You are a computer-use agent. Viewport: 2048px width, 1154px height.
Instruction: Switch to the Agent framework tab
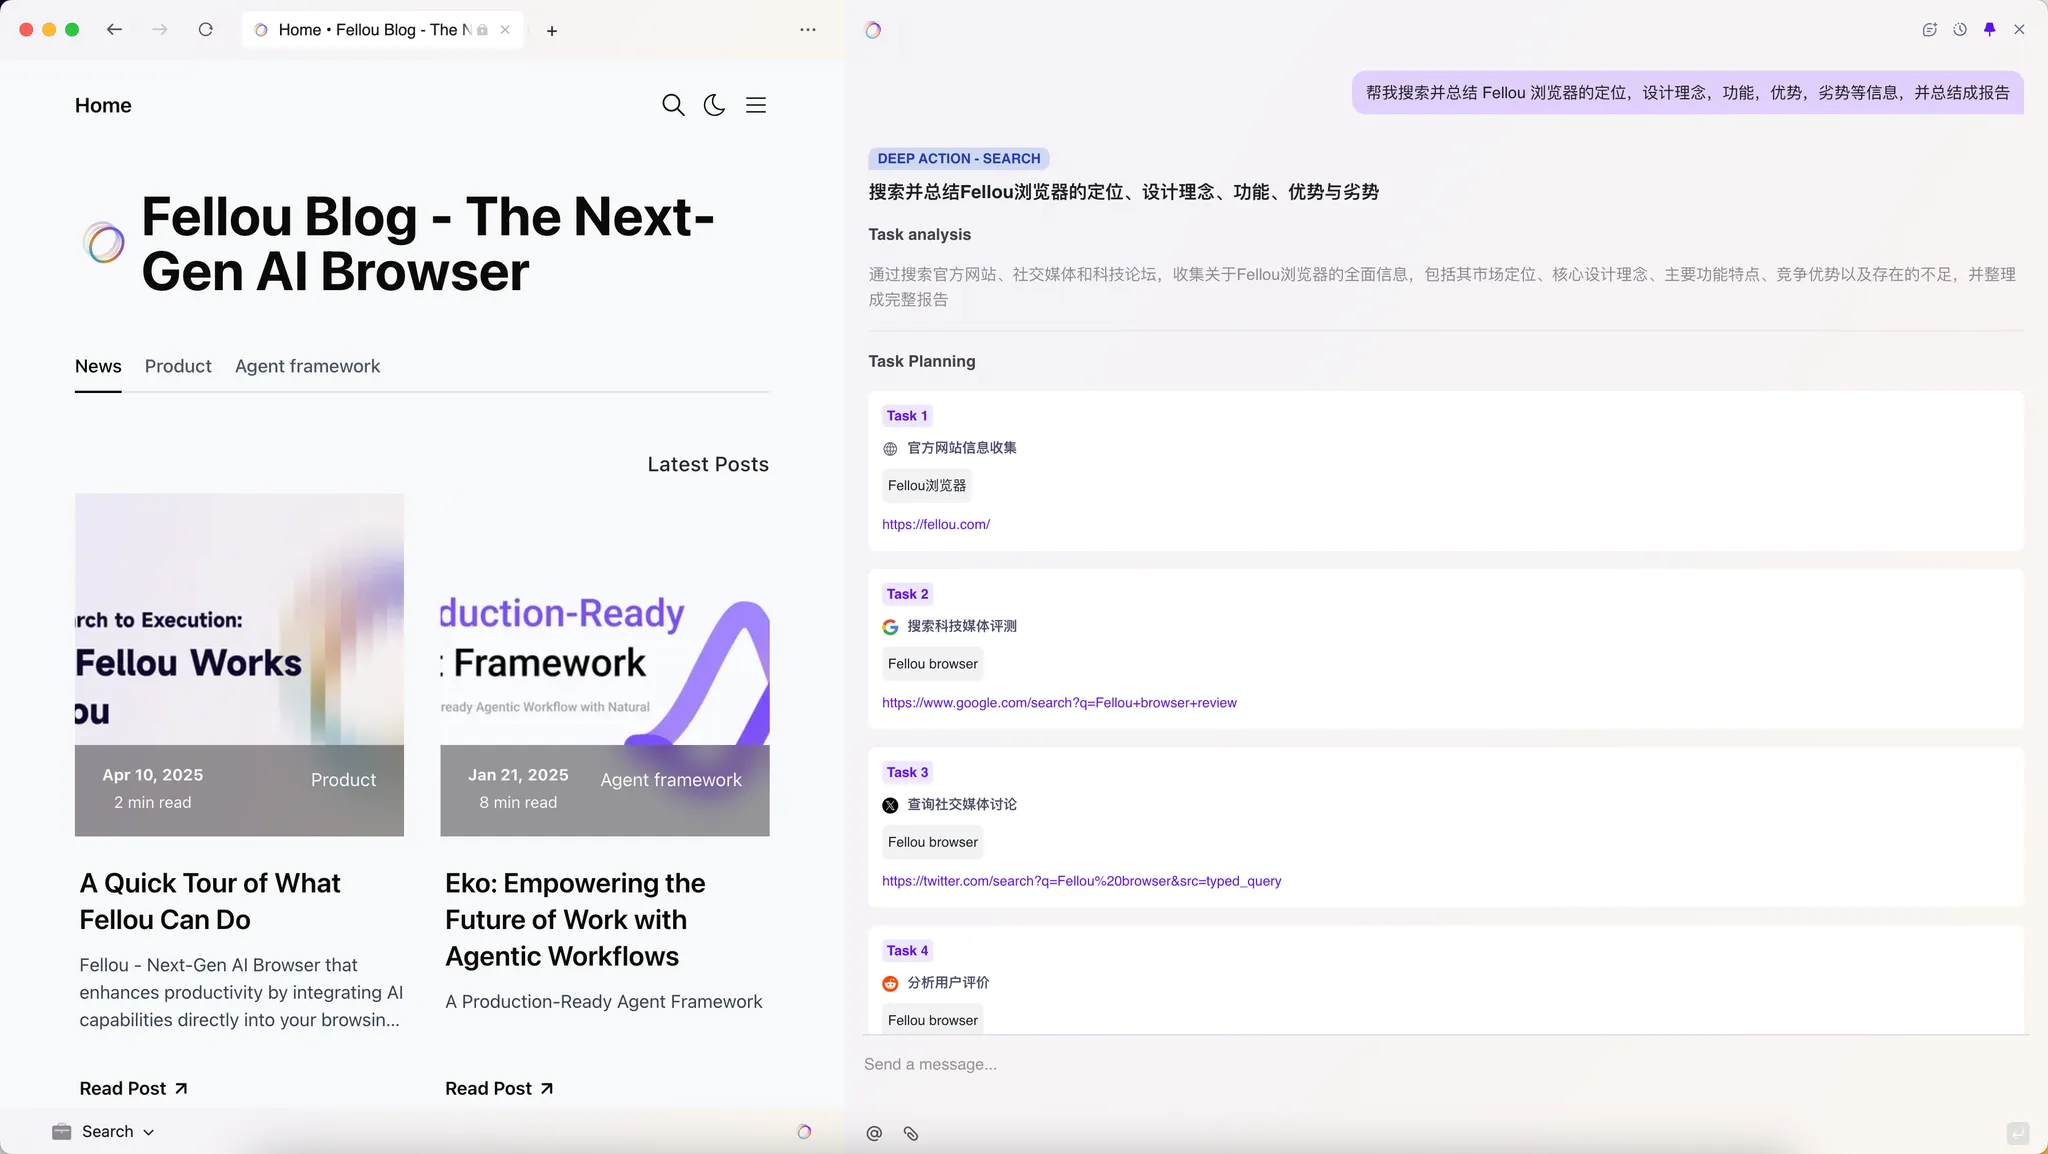click(x=307, y=366)
